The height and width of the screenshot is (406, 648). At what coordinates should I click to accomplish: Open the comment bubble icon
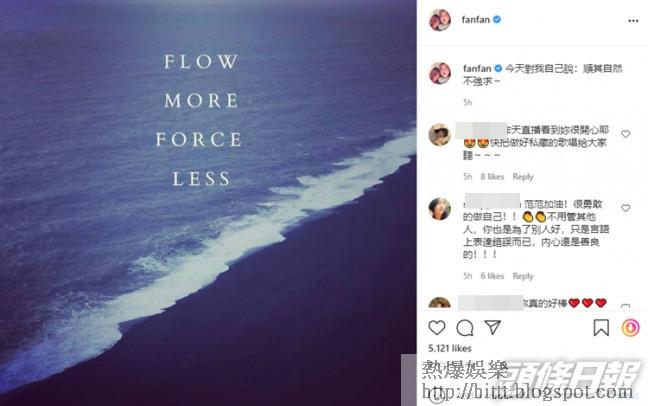[x=465, y=328]
